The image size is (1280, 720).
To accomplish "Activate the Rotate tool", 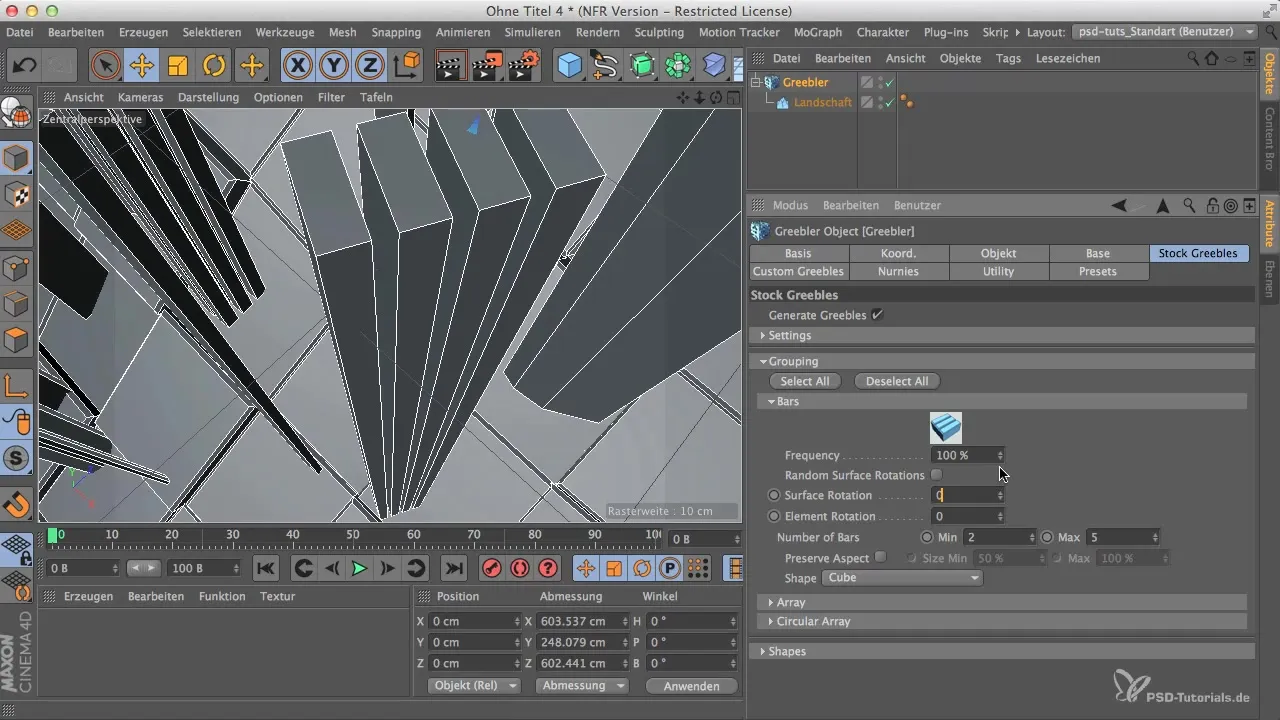I will click(214, 66).
